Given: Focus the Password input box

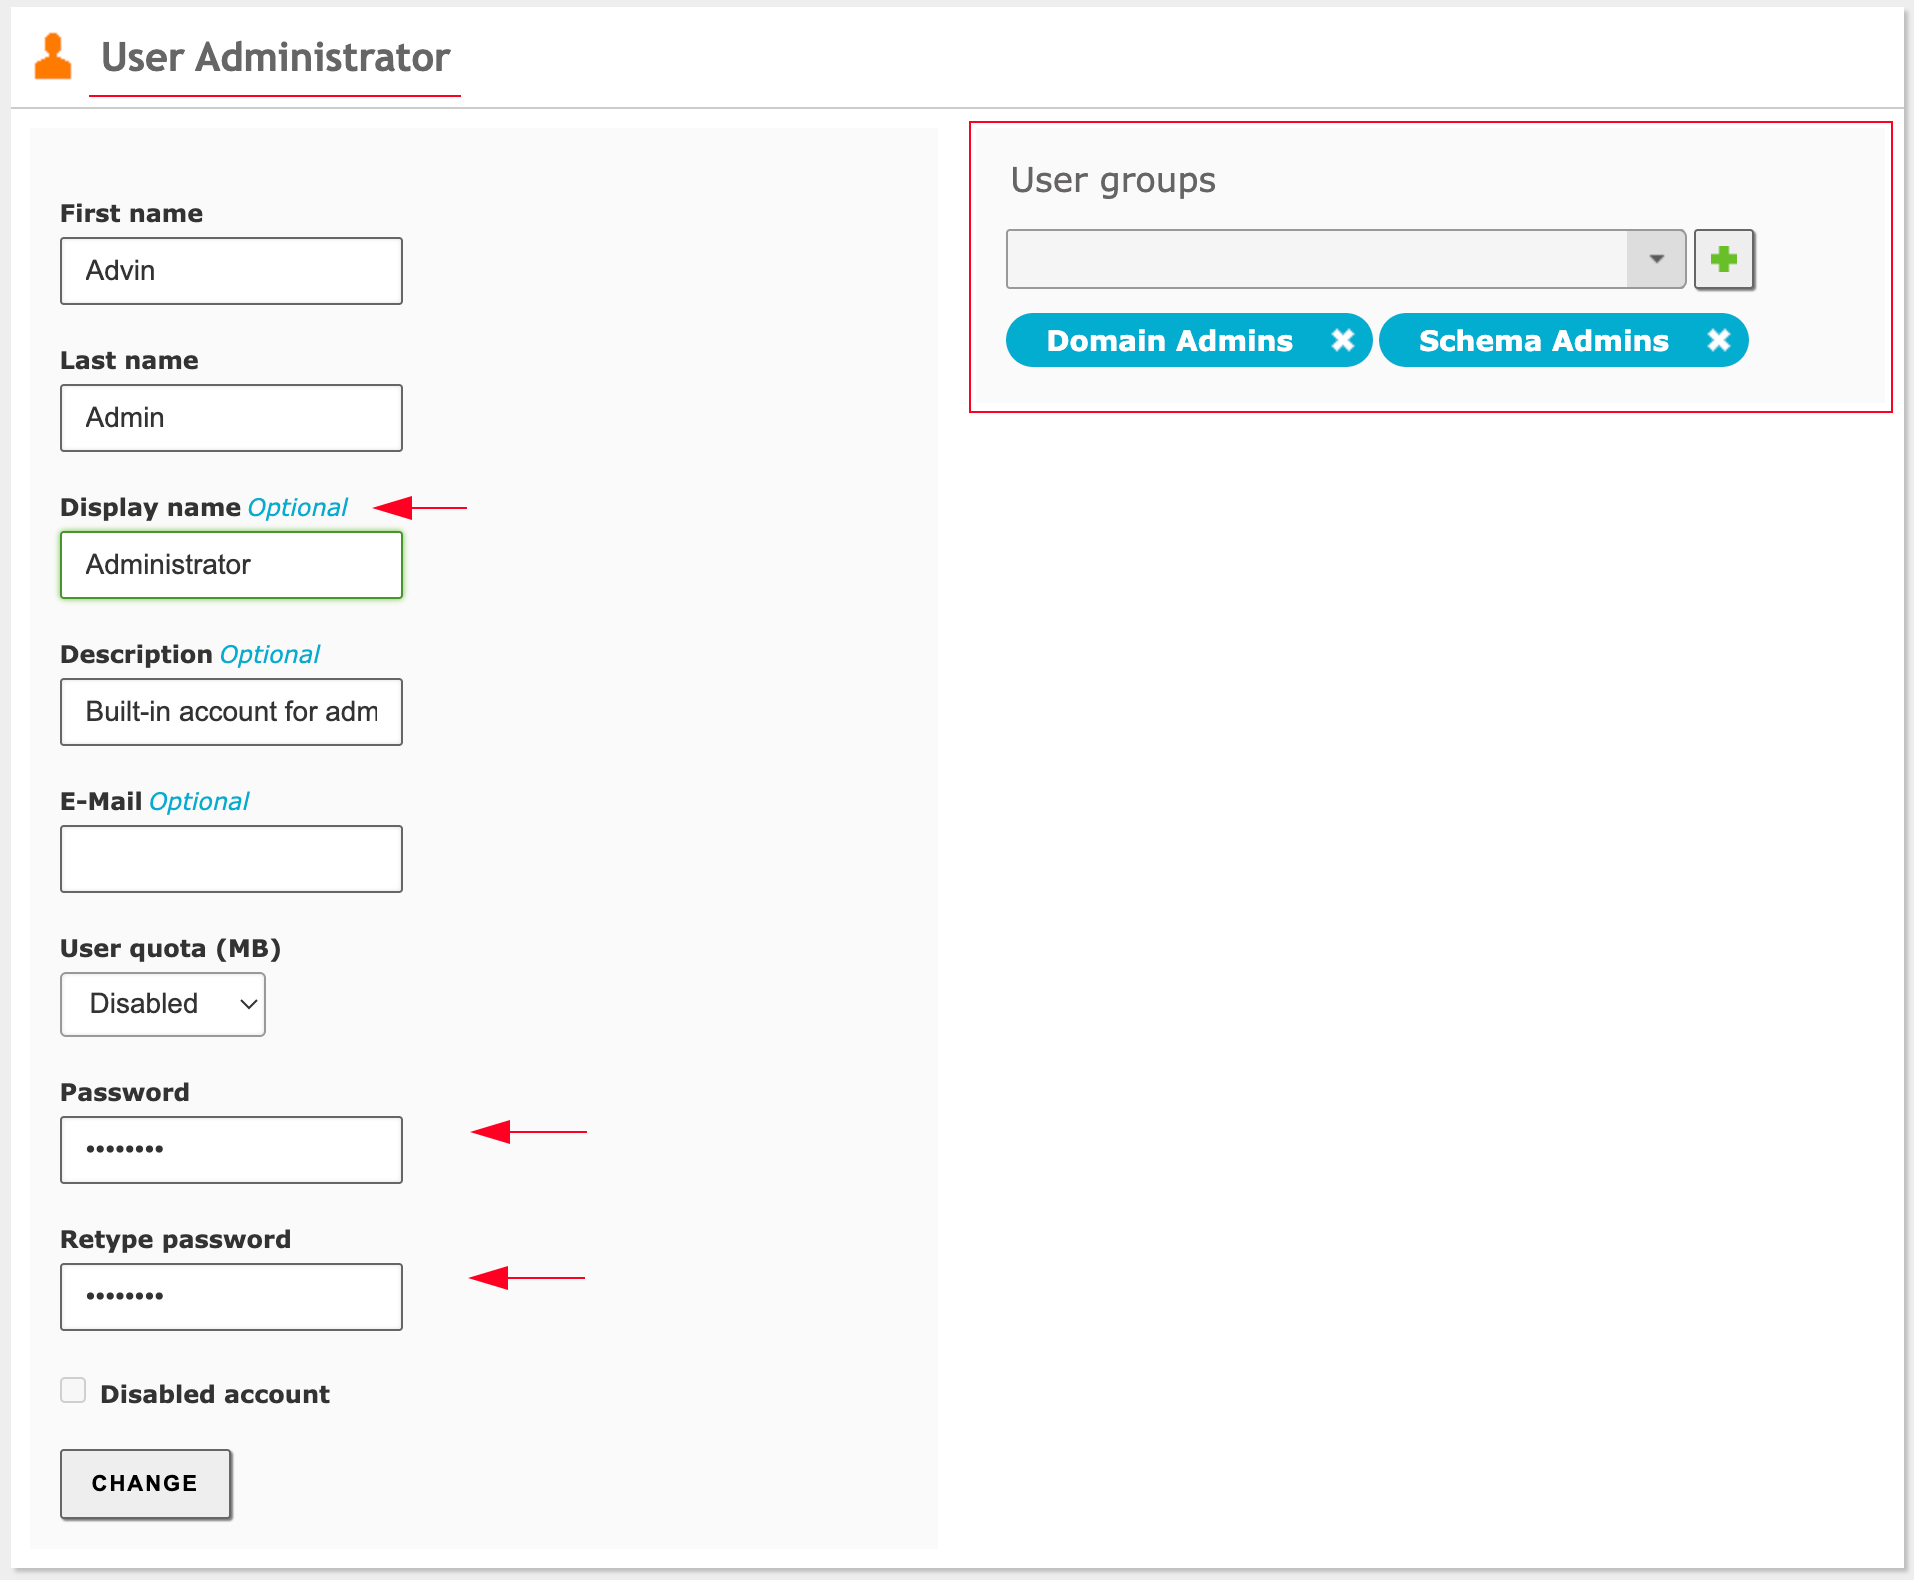Looking at the screenshot, I should [x=231, y=1150].
